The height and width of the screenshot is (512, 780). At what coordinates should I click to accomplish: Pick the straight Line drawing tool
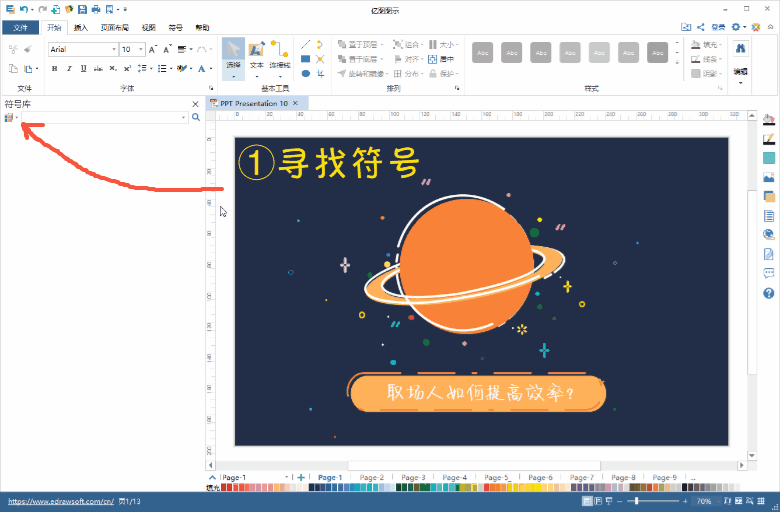tap(305, 45)
